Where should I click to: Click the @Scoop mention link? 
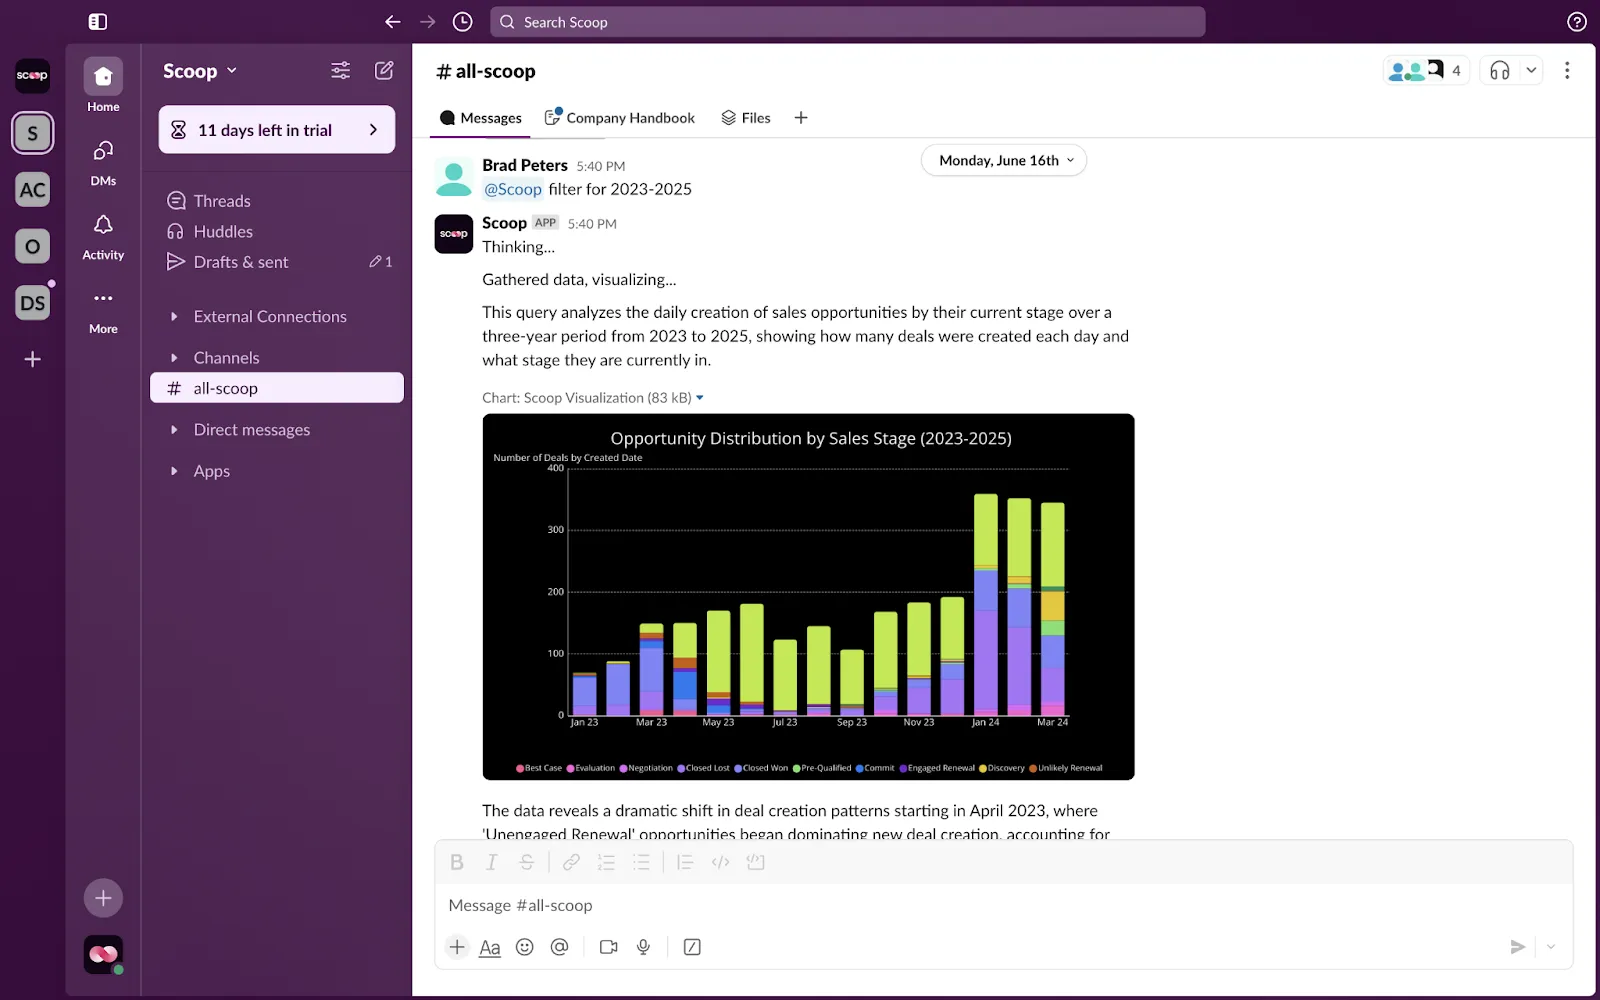tap(513, 189)
